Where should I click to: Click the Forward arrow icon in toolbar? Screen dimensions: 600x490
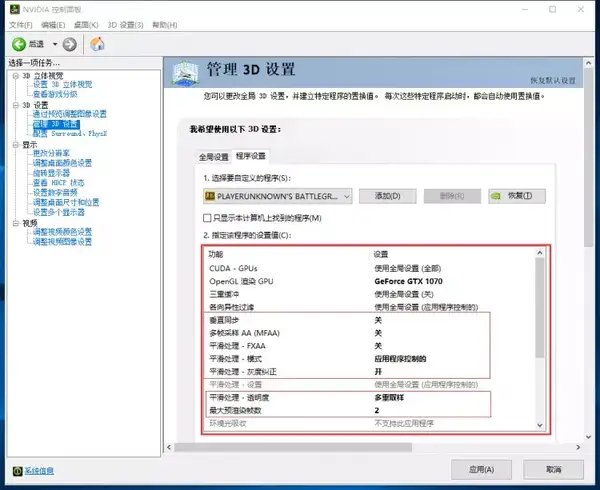[x=69, y=44]
